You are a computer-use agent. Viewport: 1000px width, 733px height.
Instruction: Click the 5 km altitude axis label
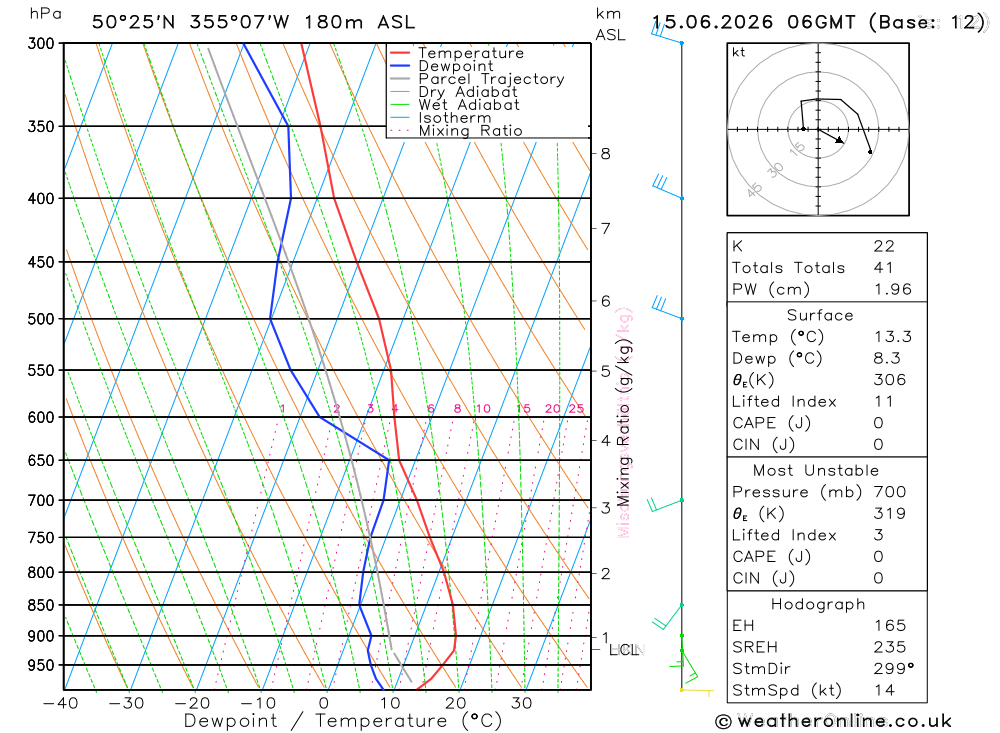click(605, 371)
